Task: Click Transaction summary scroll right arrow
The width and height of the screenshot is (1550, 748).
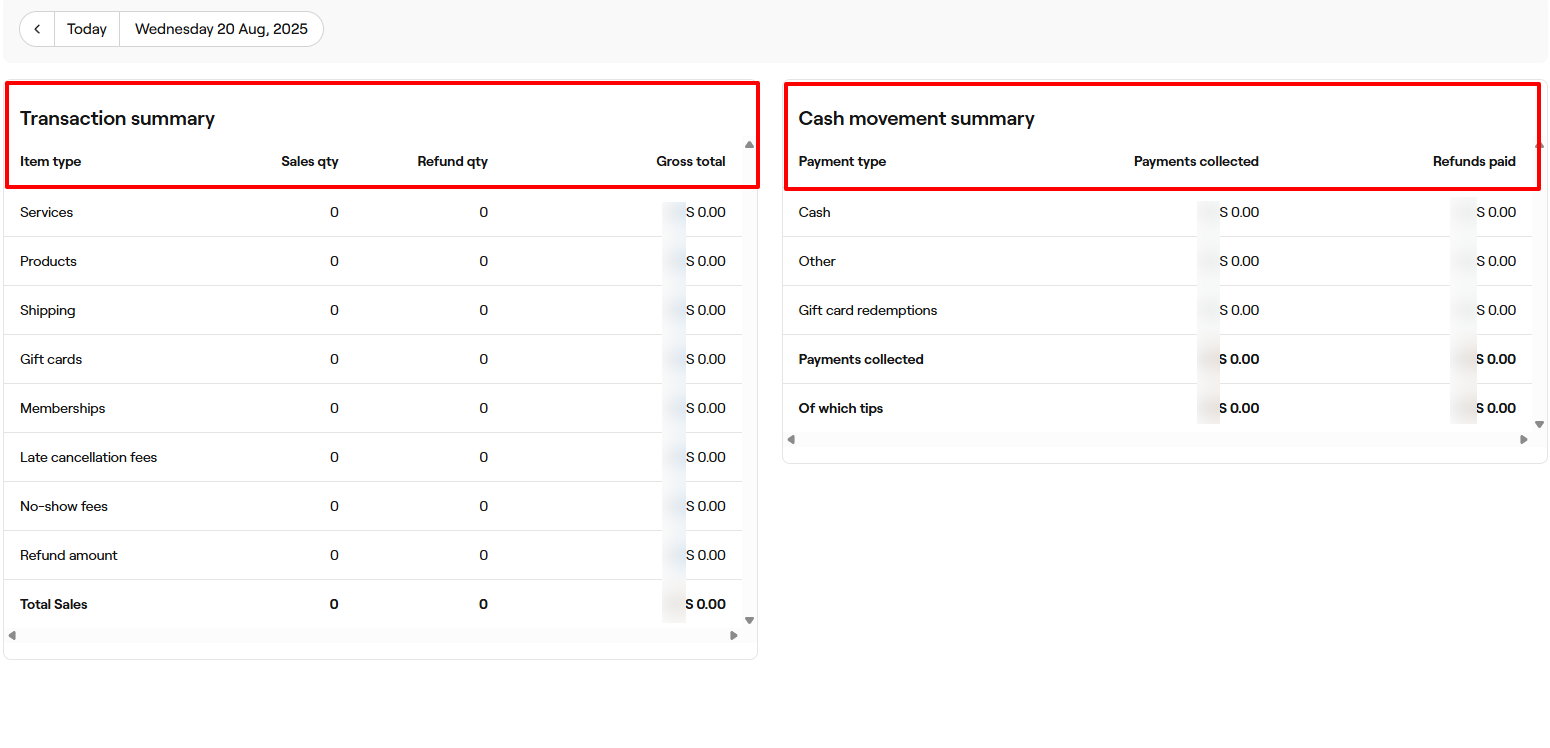Action: 734,635
